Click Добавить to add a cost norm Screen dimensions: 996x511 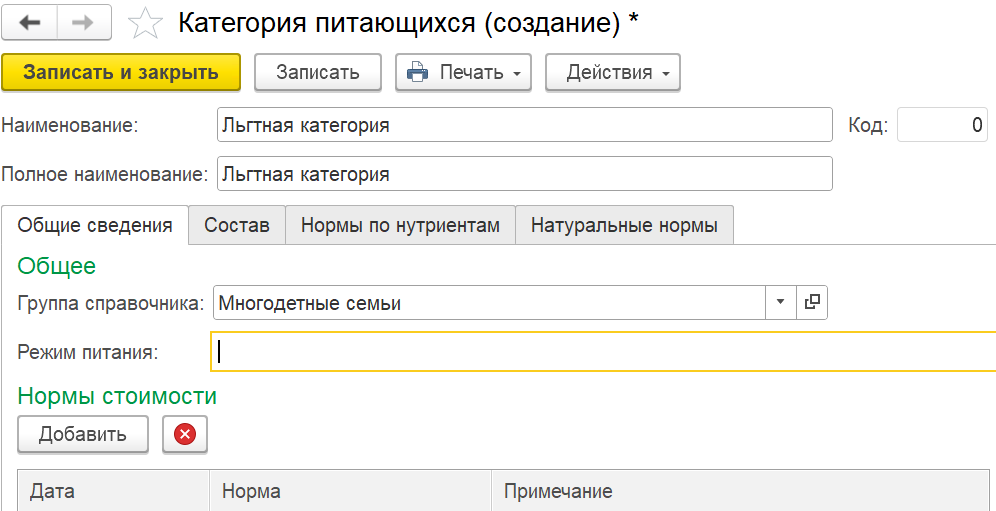[82, 434]
